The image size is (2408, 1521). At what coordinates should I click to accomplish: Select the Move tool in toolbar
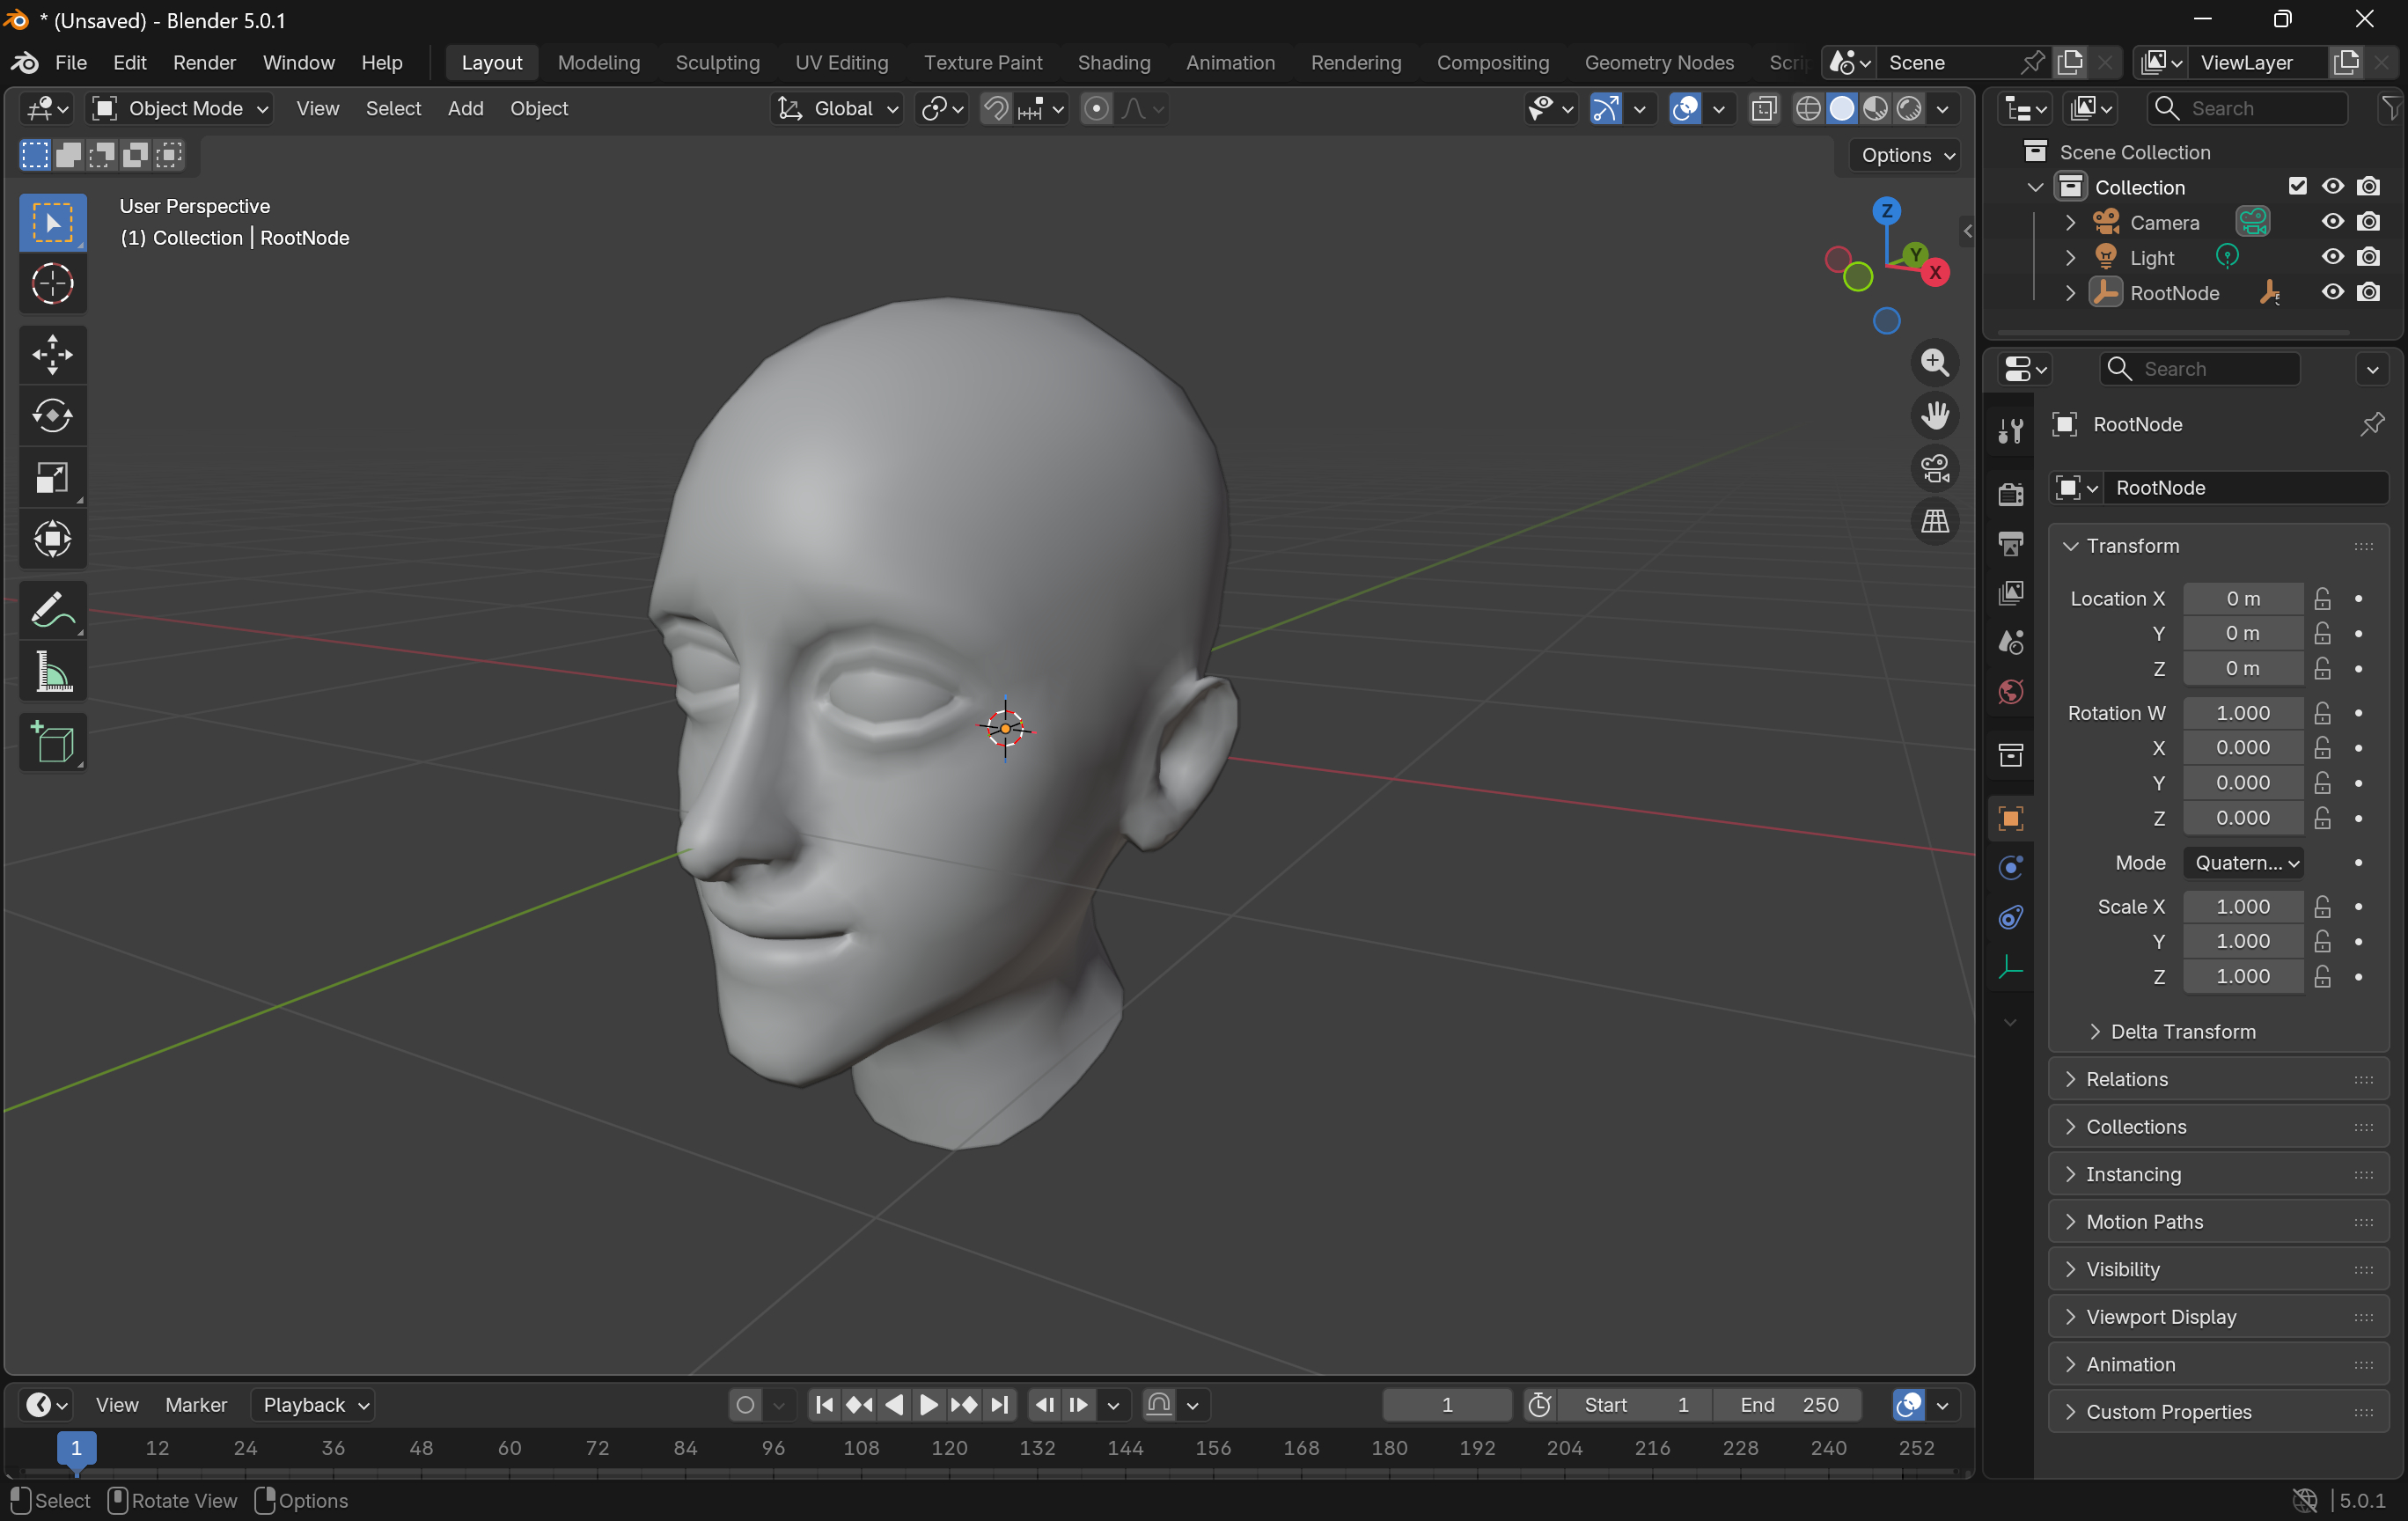[x=52, y=354]
